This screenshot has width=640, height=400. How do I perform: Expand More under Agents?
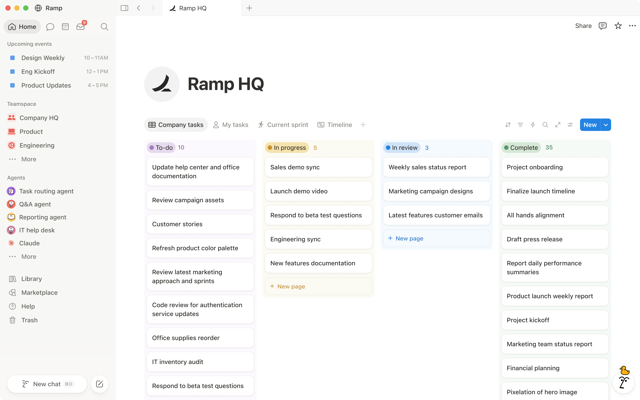(29, 257)
